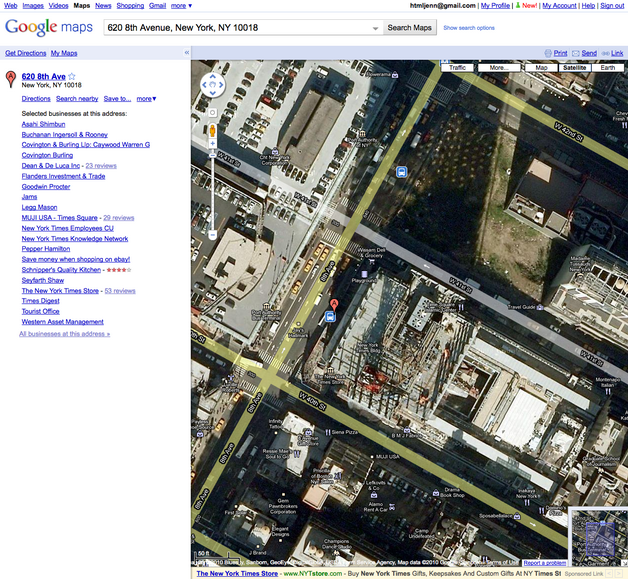Image resolution: width=628 pixels, height=579 pixels.
Task: Click Report a problem link
Action: pos(545,563)
